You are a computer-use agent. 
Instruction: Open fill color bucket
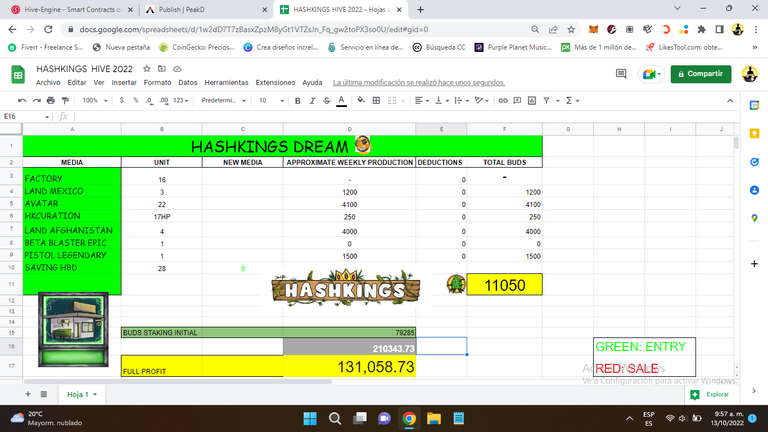pos(361,100)
